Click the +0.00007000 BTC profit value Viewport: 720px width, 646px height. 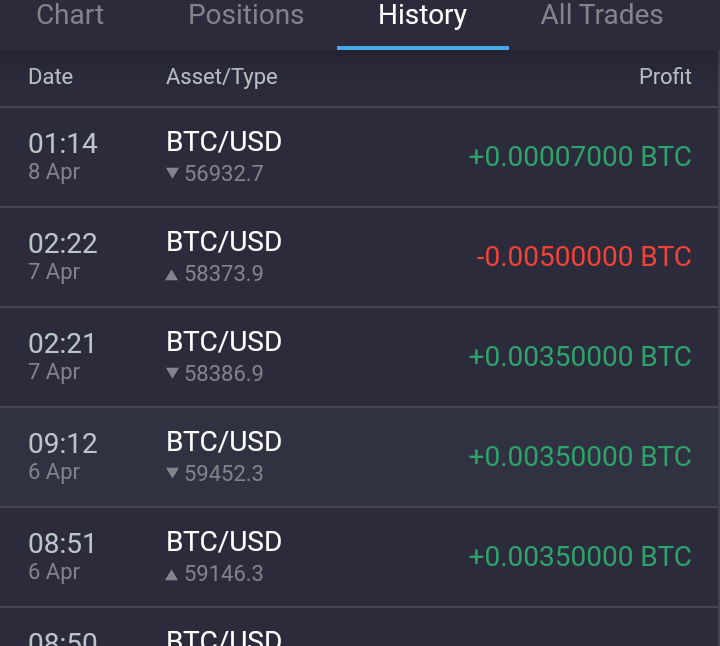pos(580,157)
